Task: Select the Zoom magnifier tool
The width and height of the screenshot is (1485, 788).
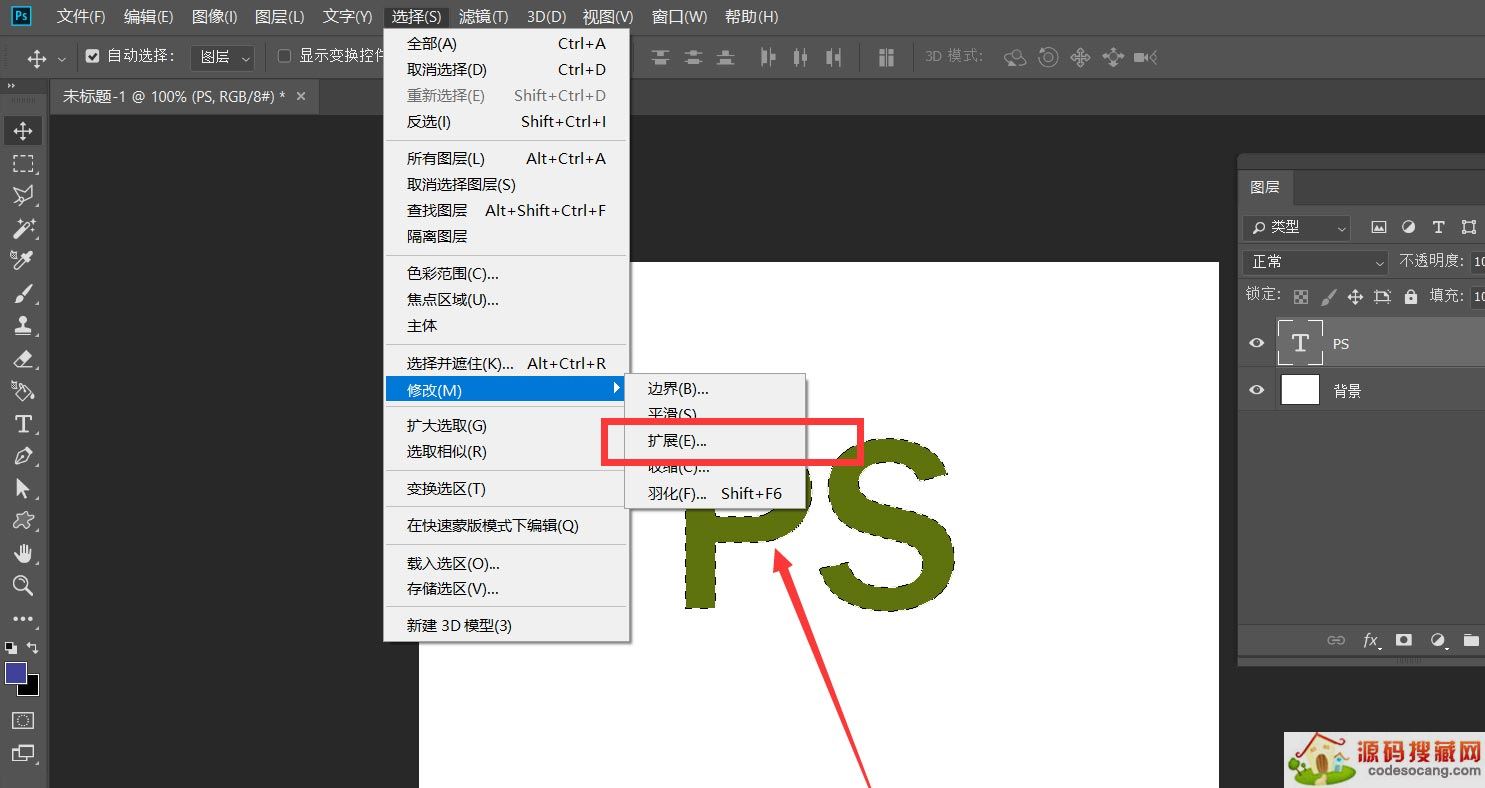Action: pyautogui.click(x=23, y=585)
